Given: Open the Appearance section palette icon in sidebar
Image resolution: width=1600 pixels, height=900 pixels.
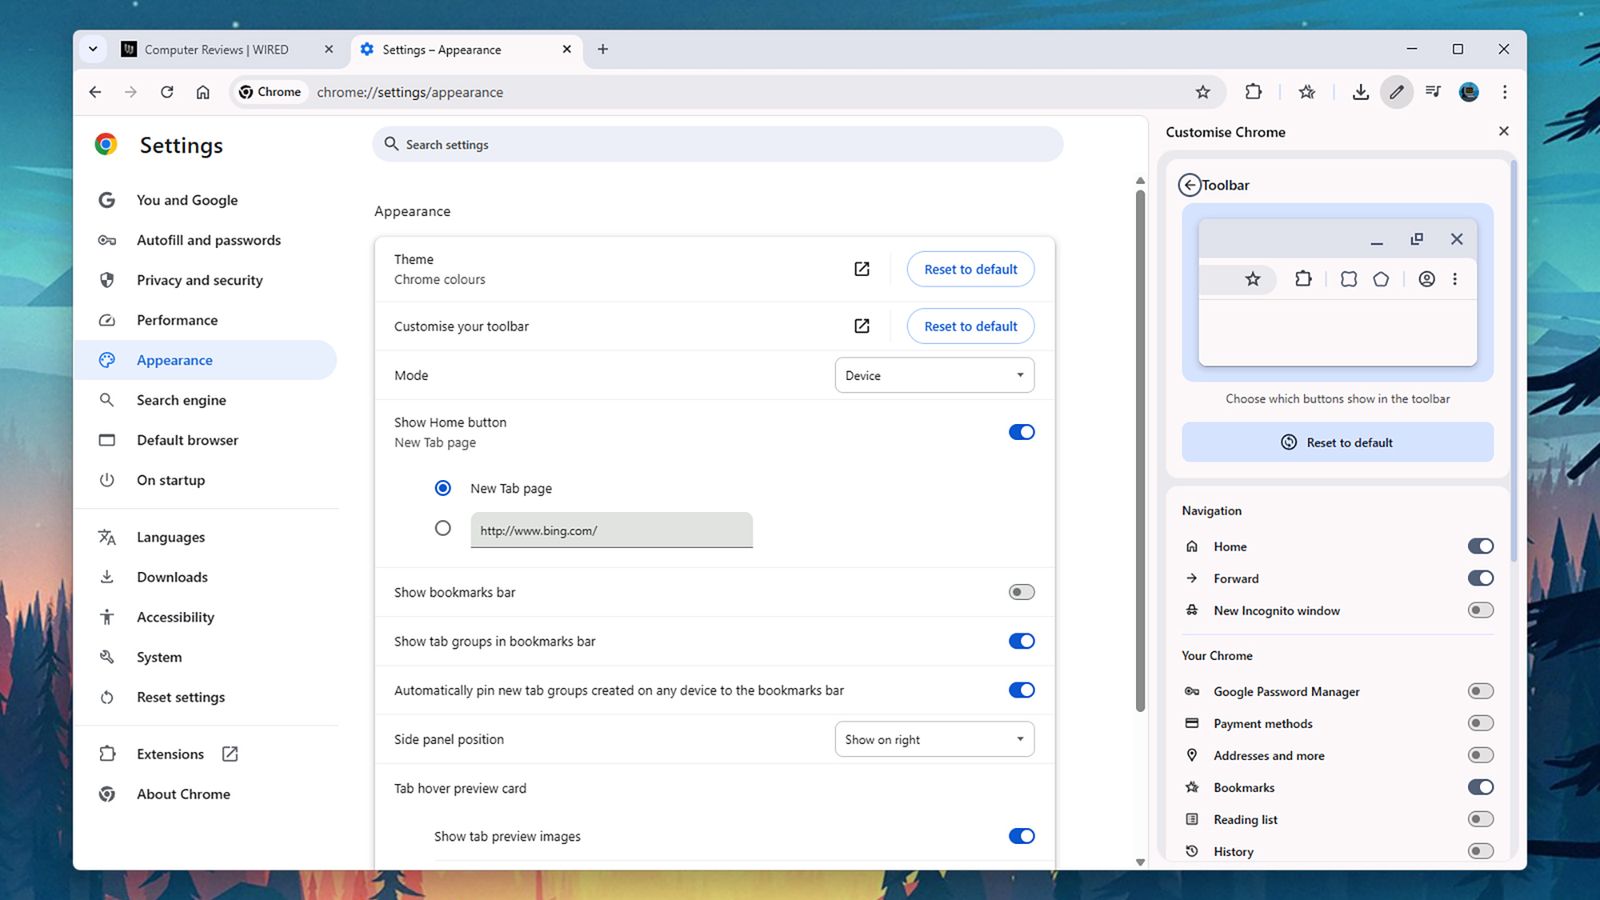Looking at the screenshot, I should [x=107, y=360].
